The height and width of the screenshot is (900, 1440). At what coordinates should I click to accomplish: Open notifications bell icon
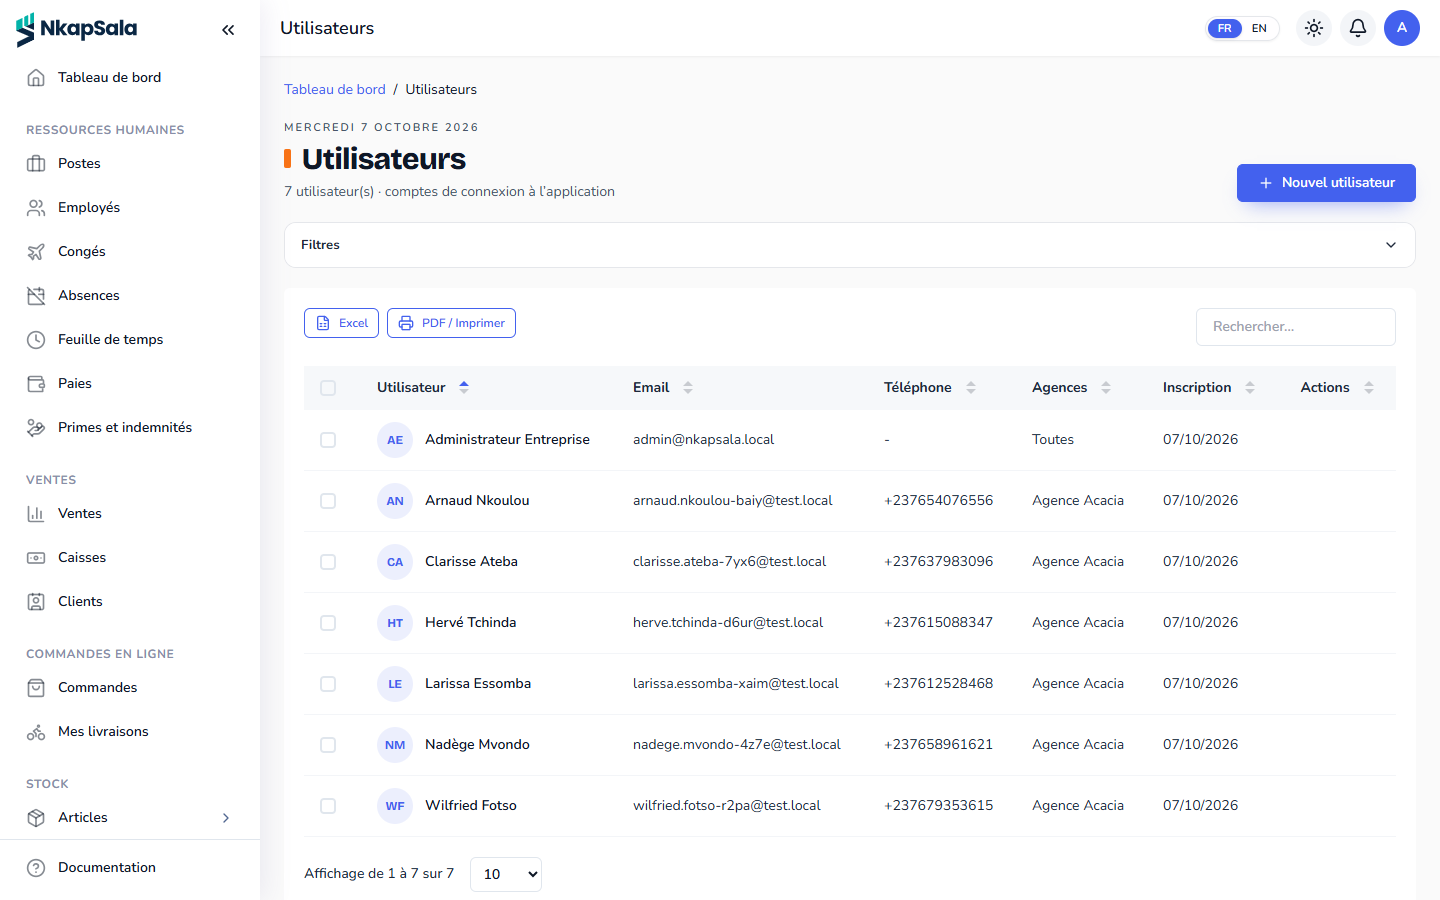[x=1358, y=28]
